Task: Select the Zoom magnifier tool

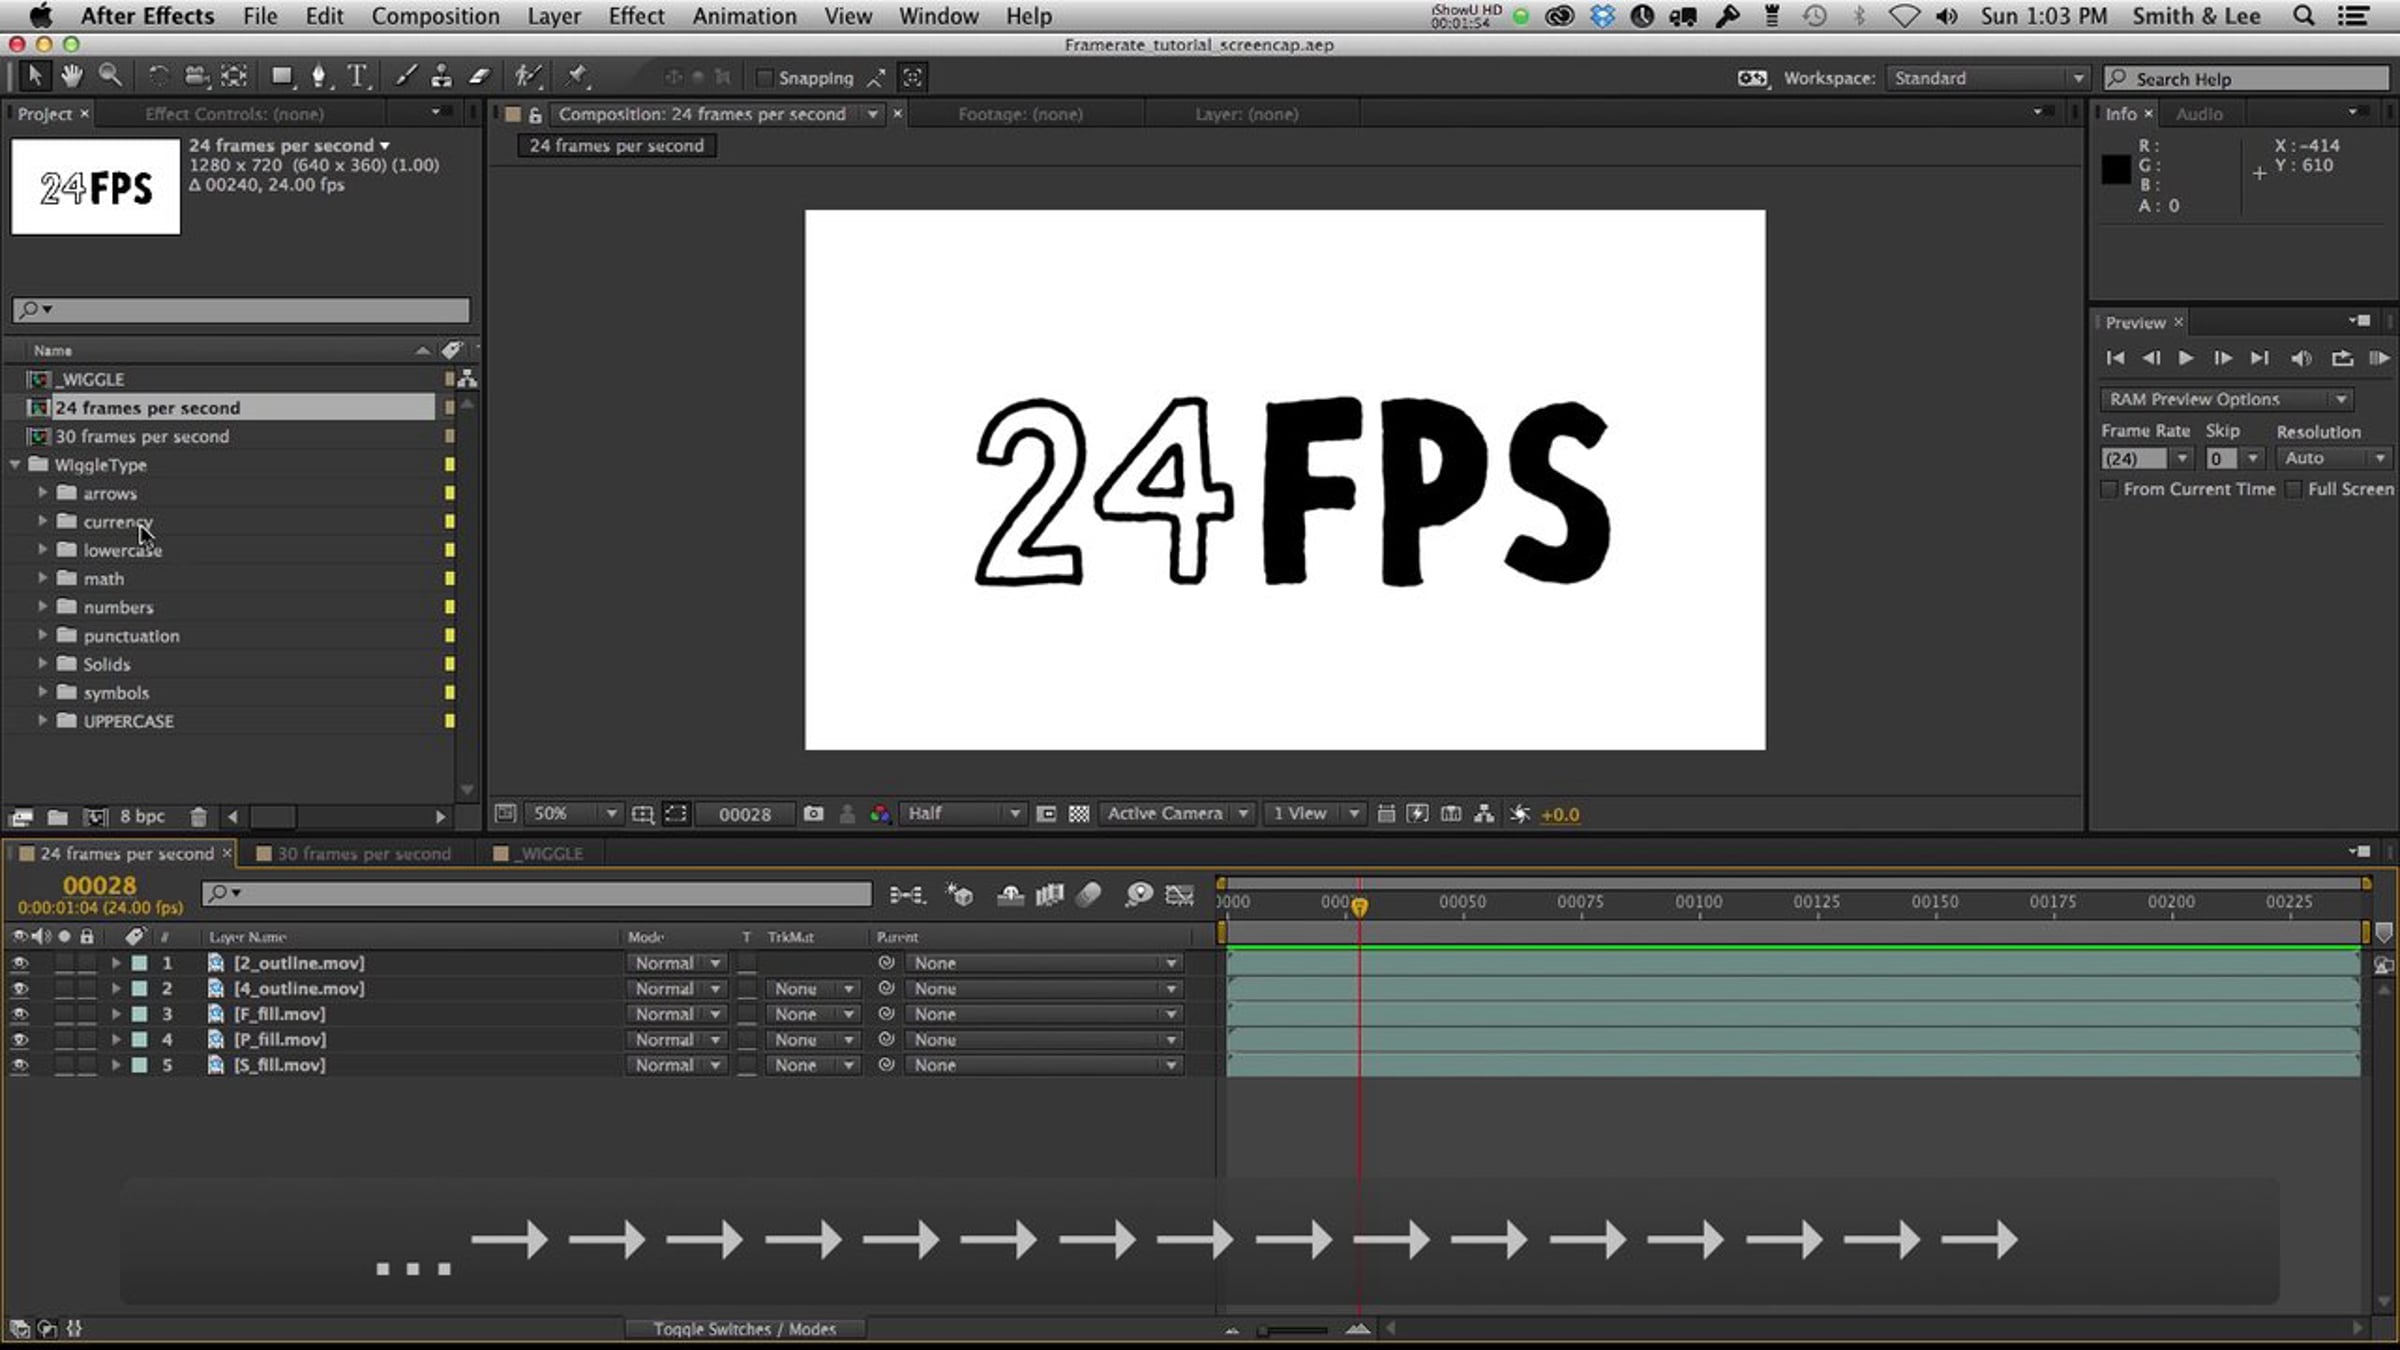Action: pos(110,76)
